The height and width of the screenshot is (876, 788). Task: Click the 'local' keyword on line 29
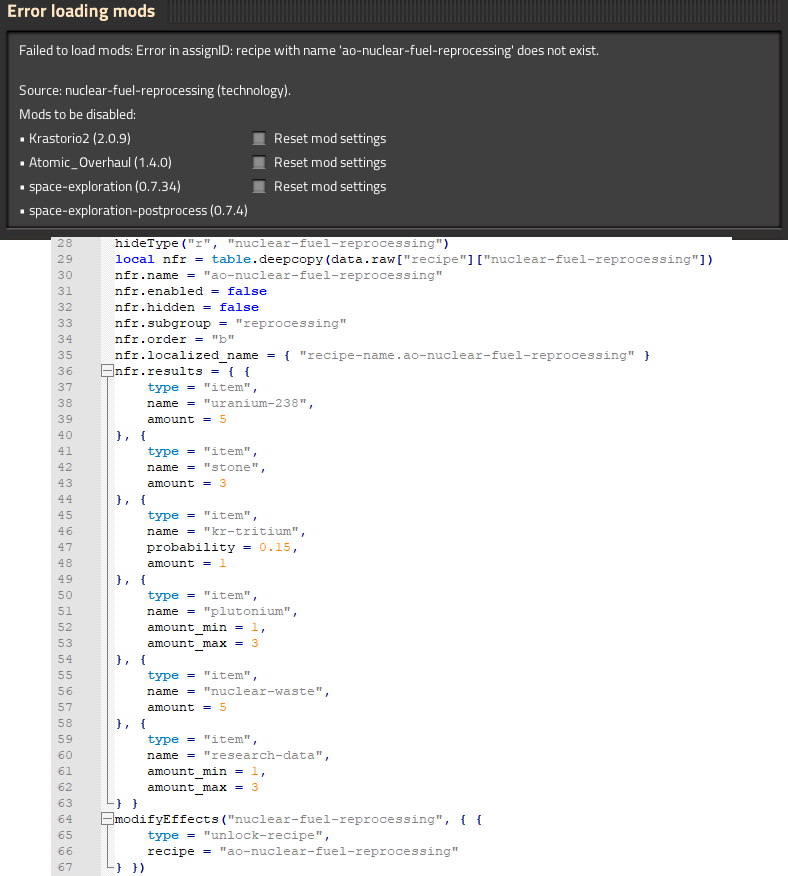pos(135,259)
